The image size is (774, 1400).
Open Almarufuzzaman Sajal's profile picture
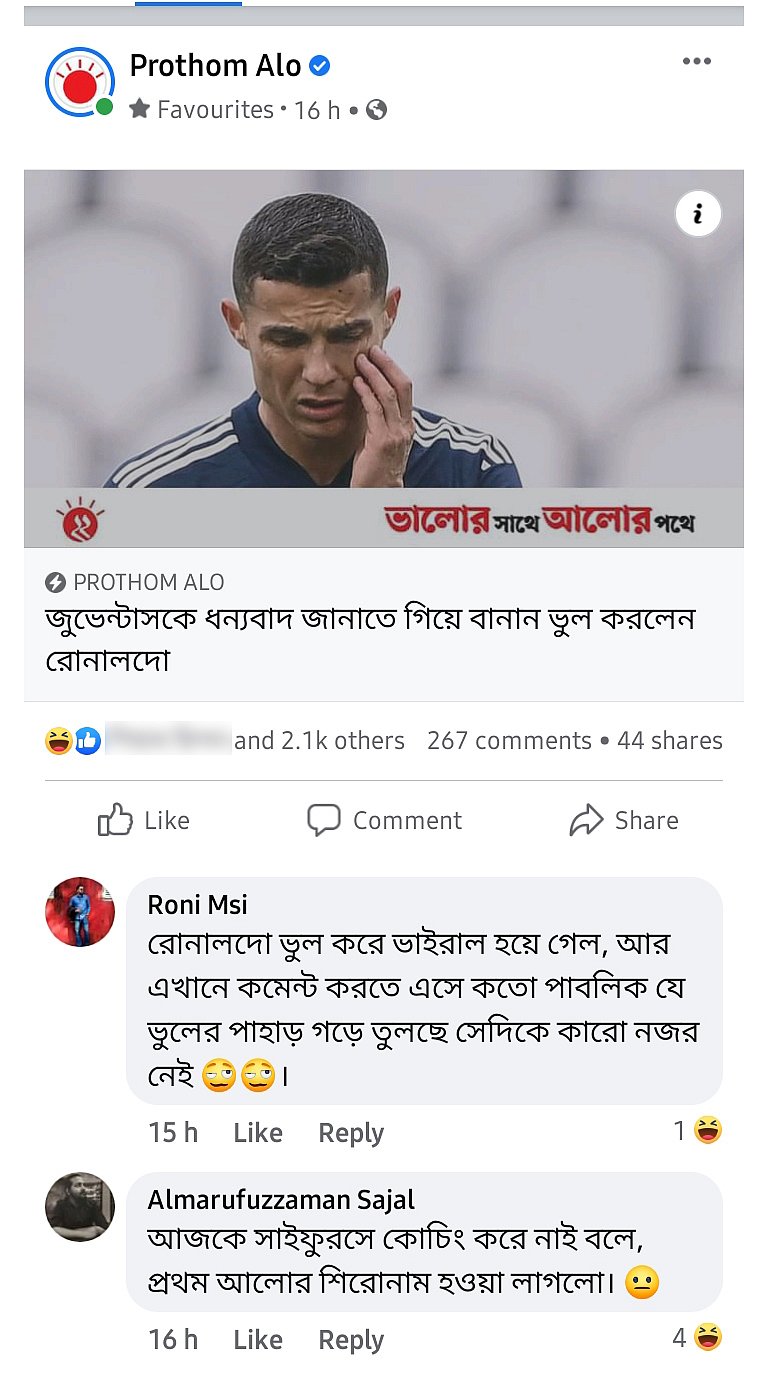pyautogui.click(x=80, y=1207)
